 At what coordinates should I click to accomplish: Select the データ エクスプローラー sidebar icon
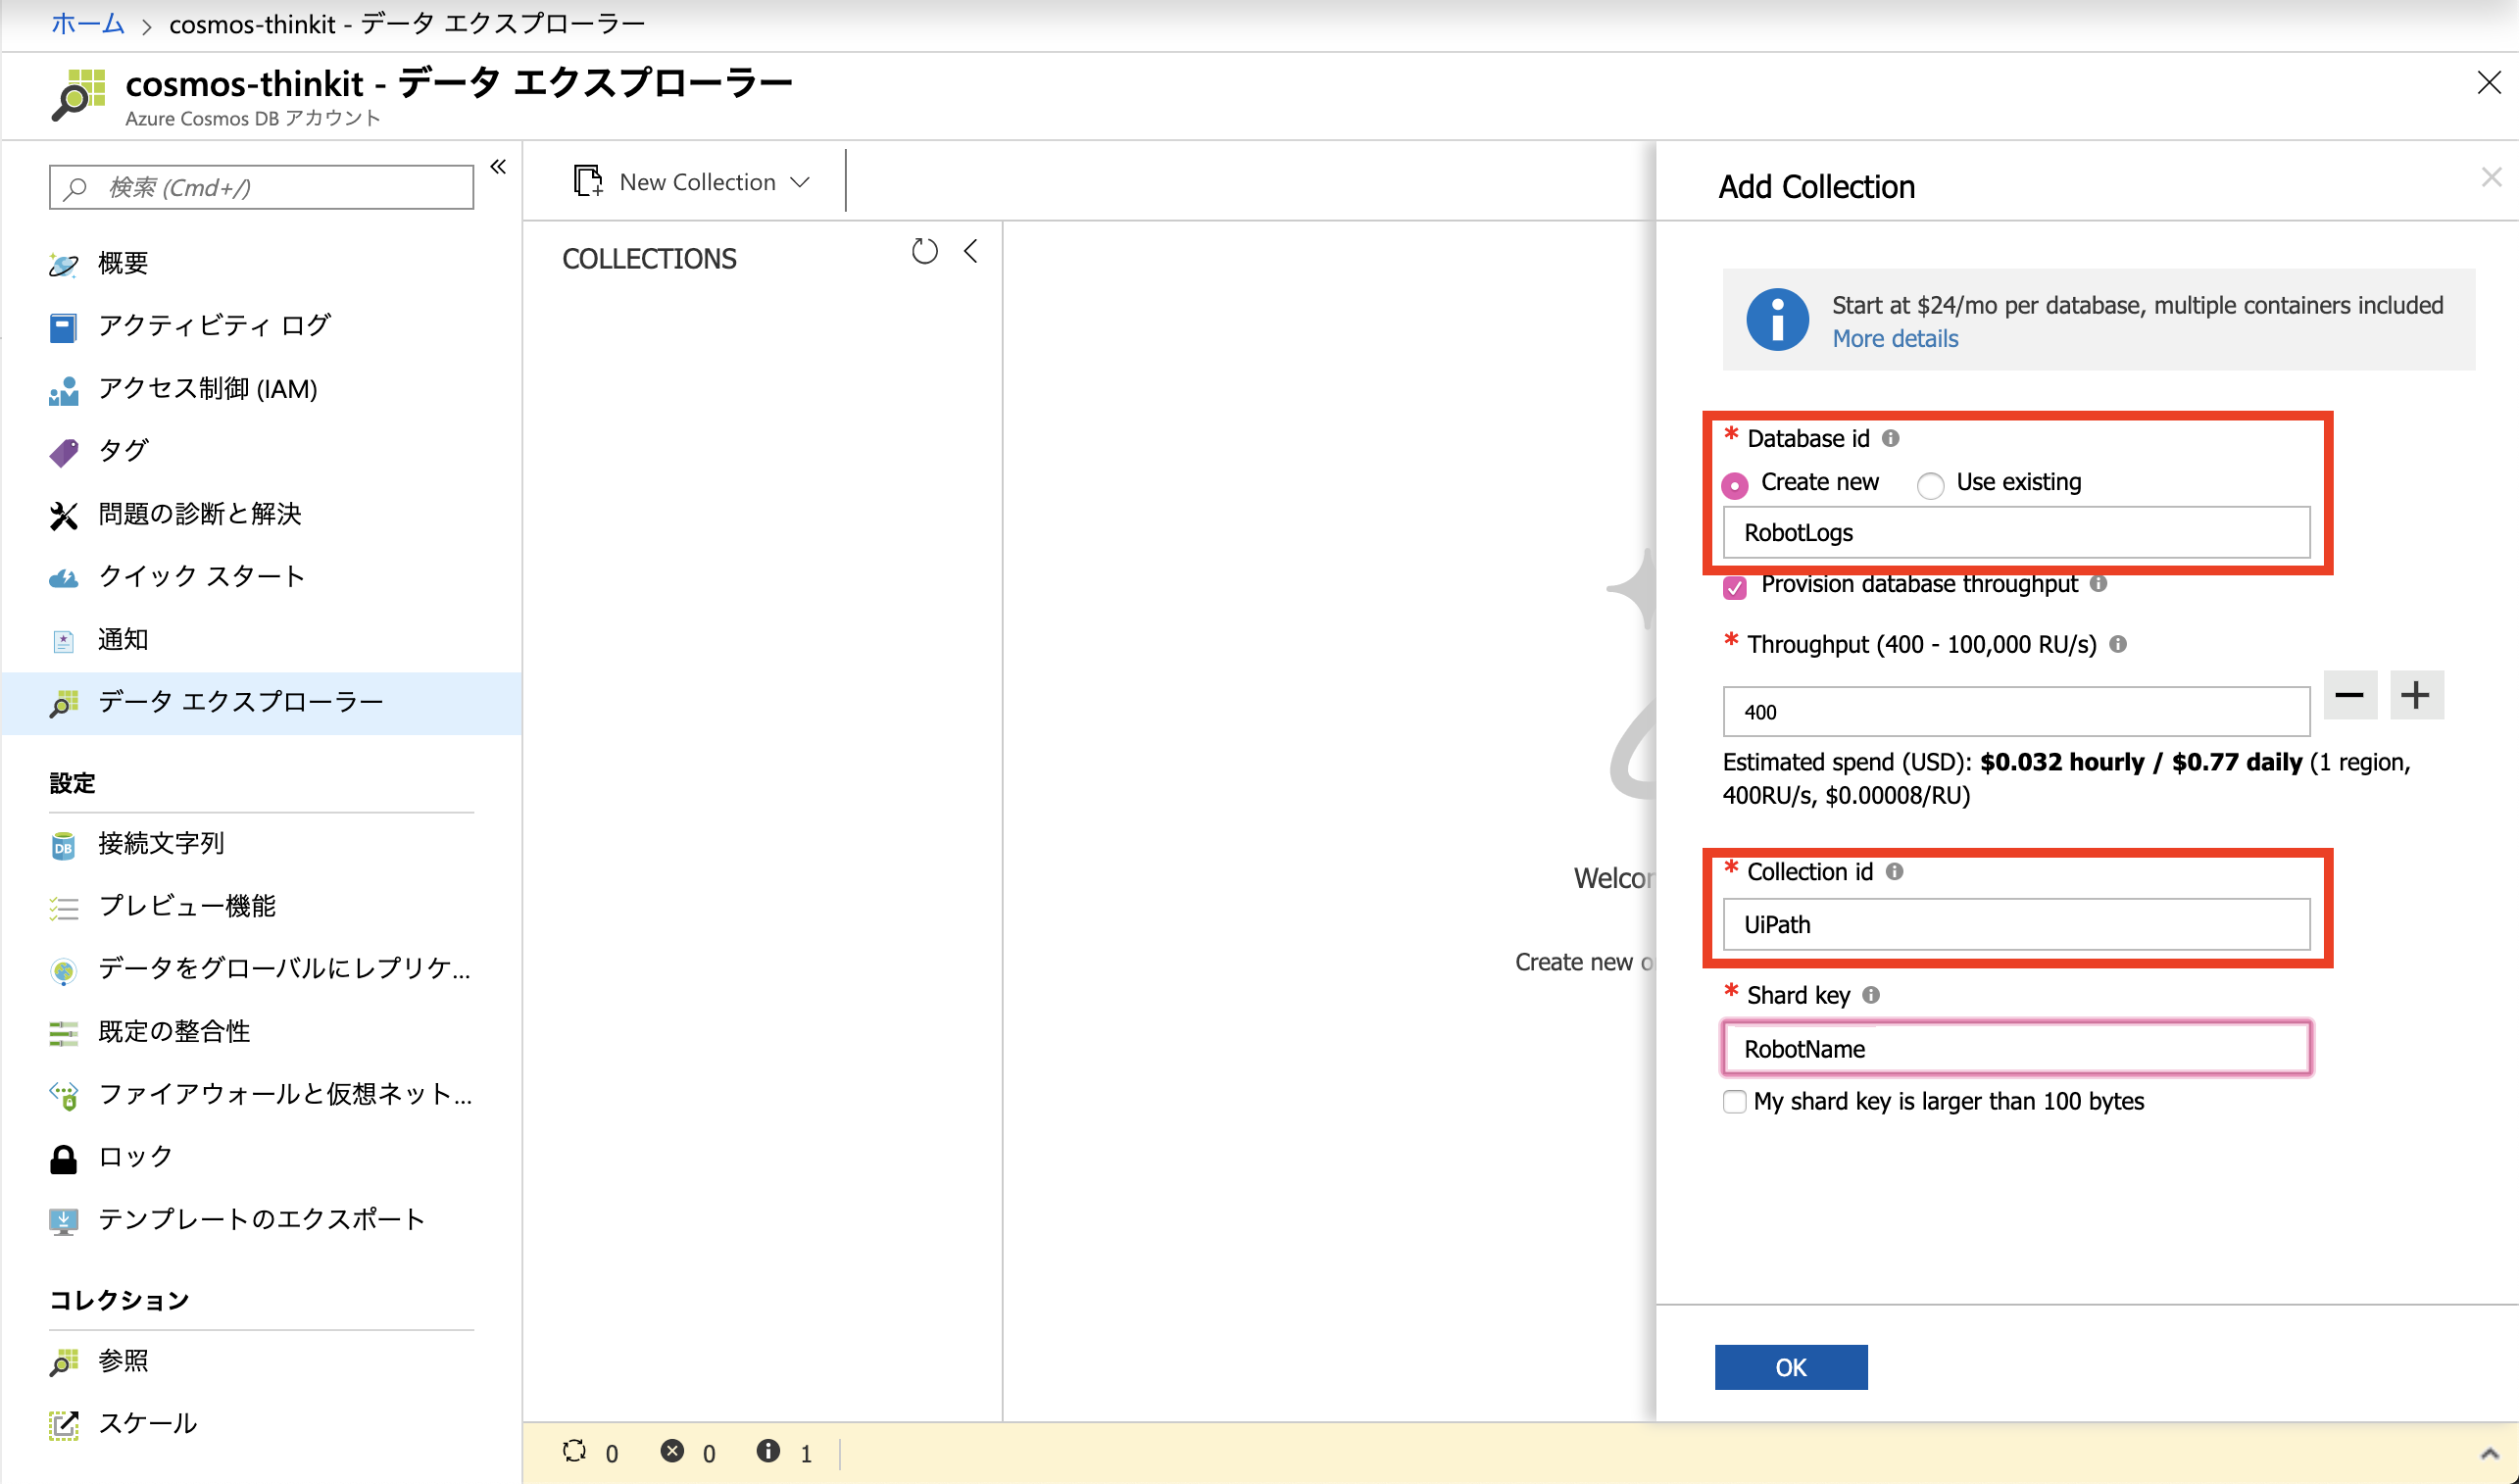click(x=63, y=703)
